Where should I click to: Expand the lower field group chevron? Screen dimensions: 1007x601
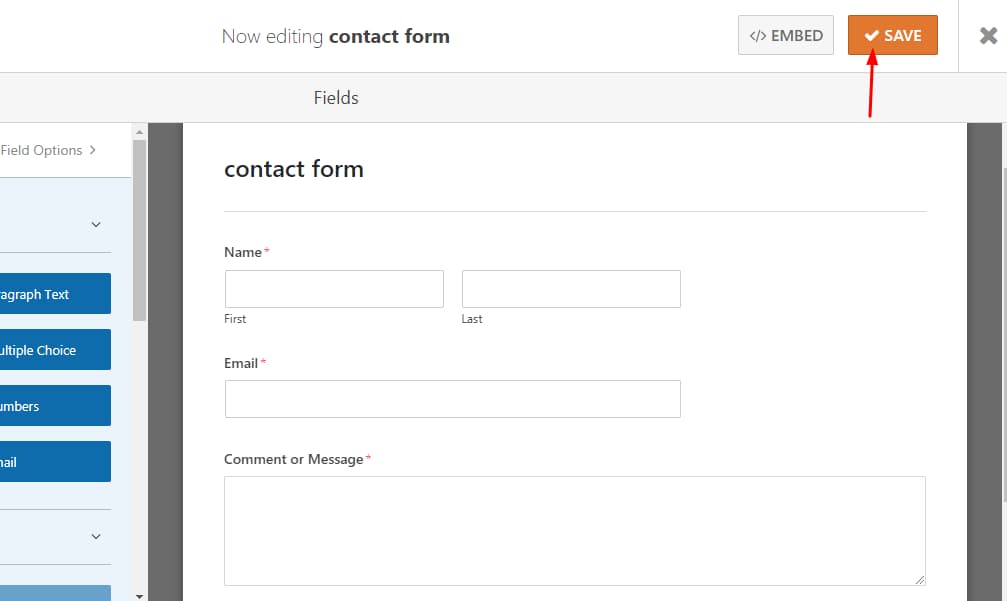tap(95, 536)
